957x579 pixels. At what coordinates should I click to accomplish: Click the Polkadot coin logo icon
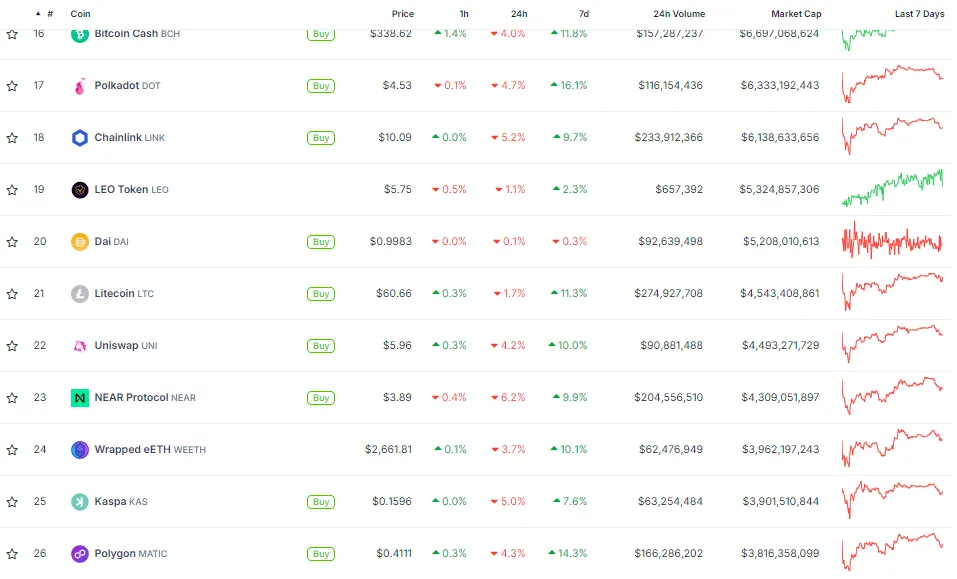coord(80,86)
